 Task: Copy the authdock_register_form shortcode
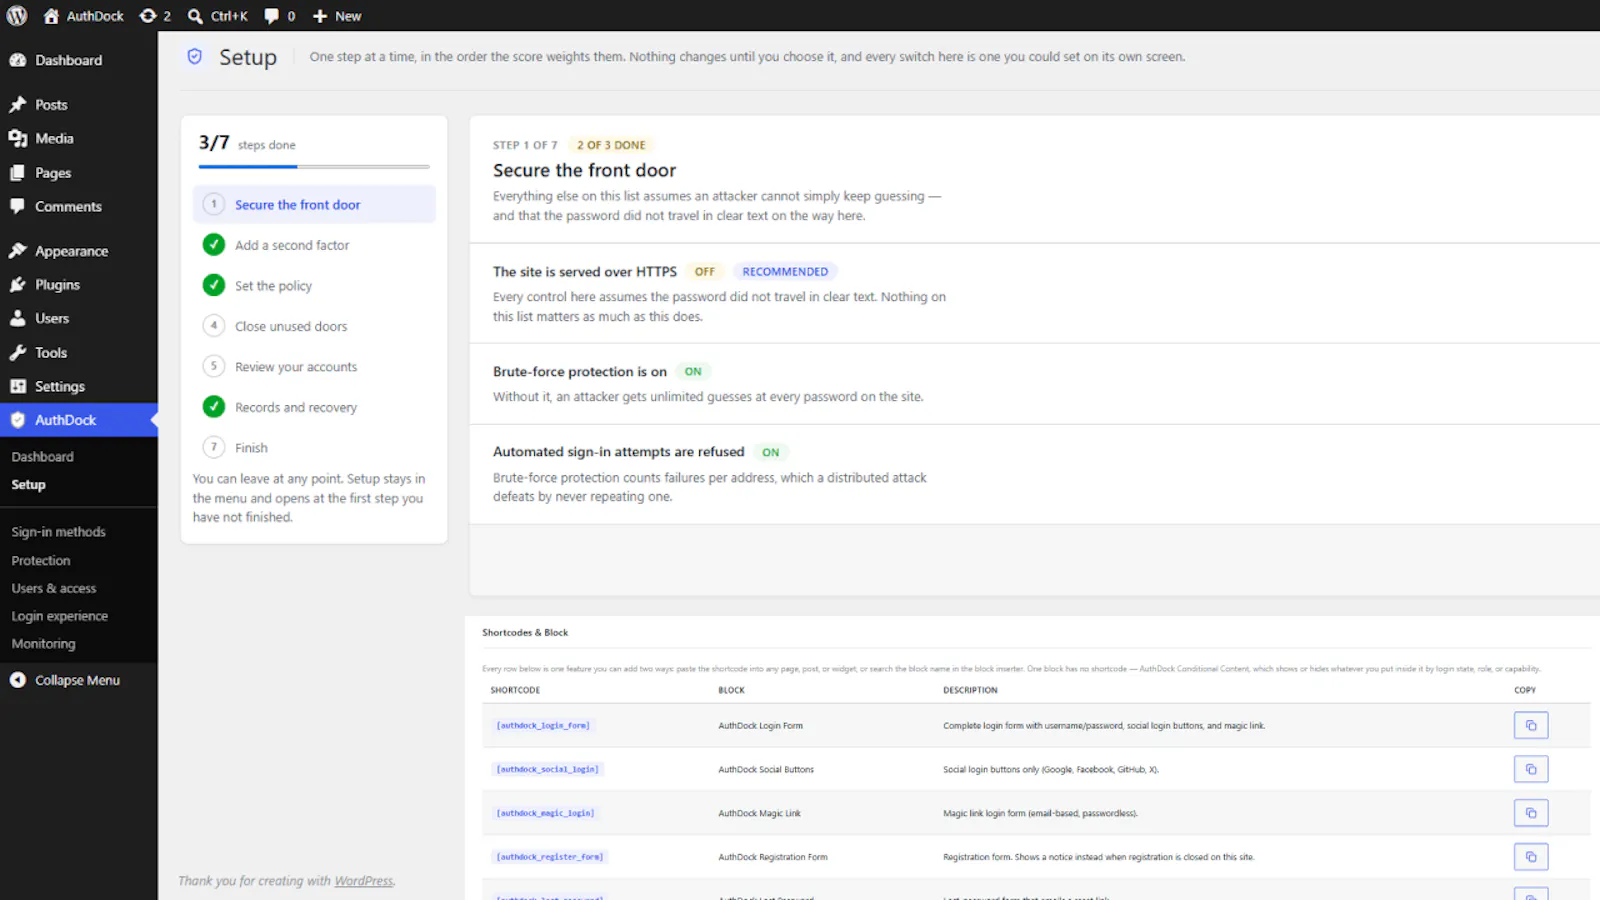[x=1530, y=857]
